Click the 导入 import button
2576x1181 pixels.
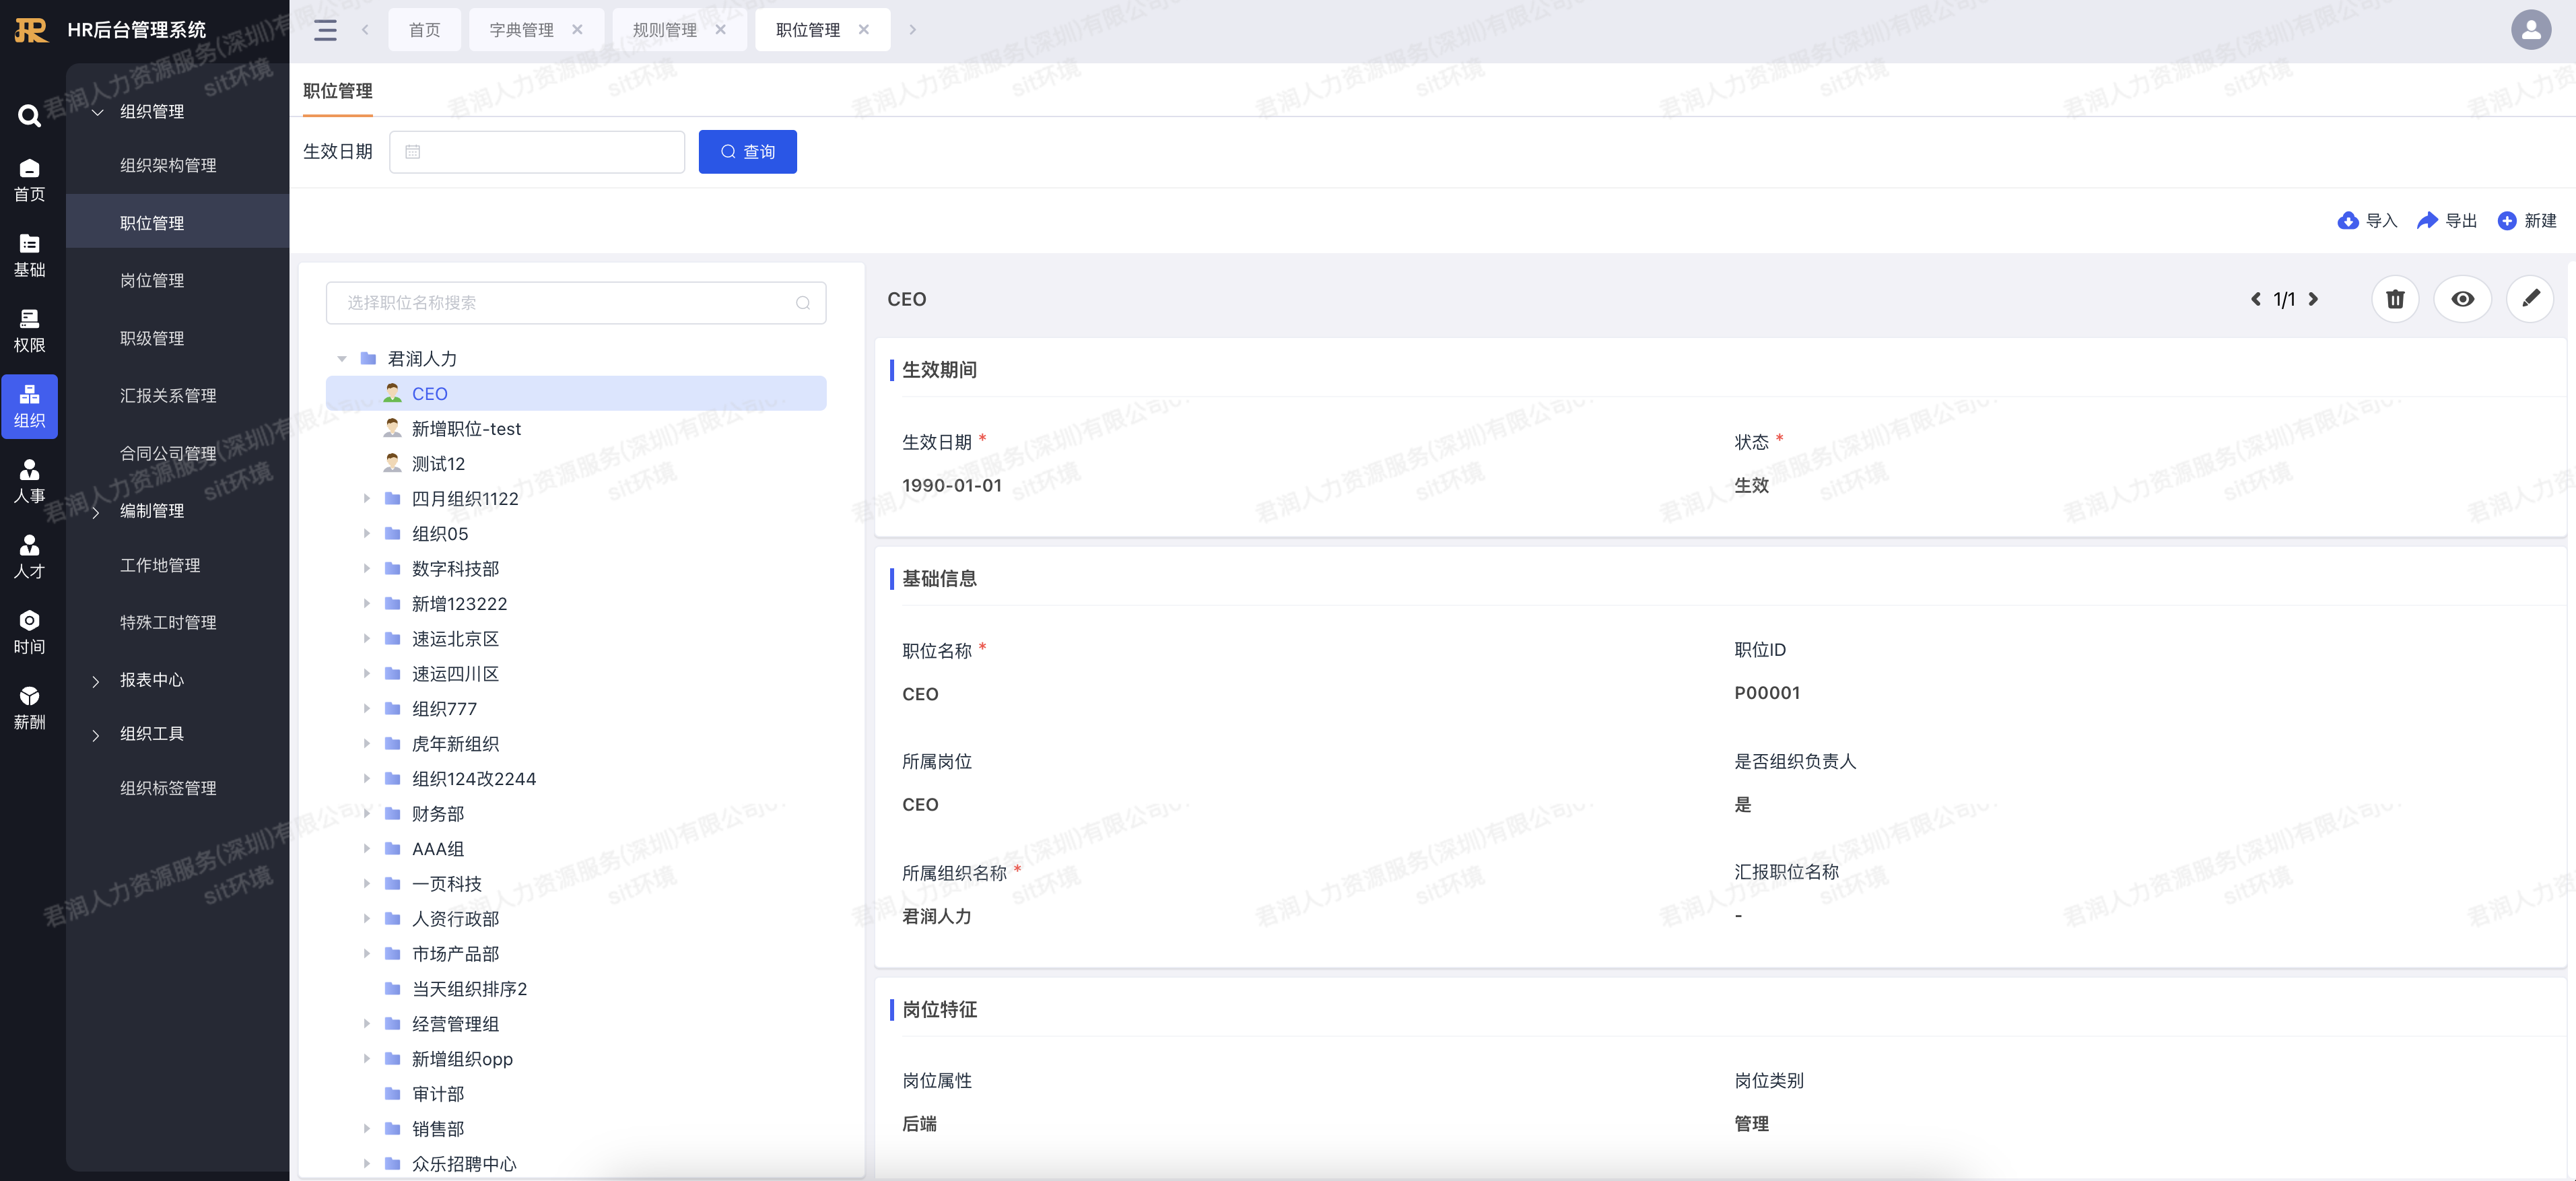(2367, 221)
